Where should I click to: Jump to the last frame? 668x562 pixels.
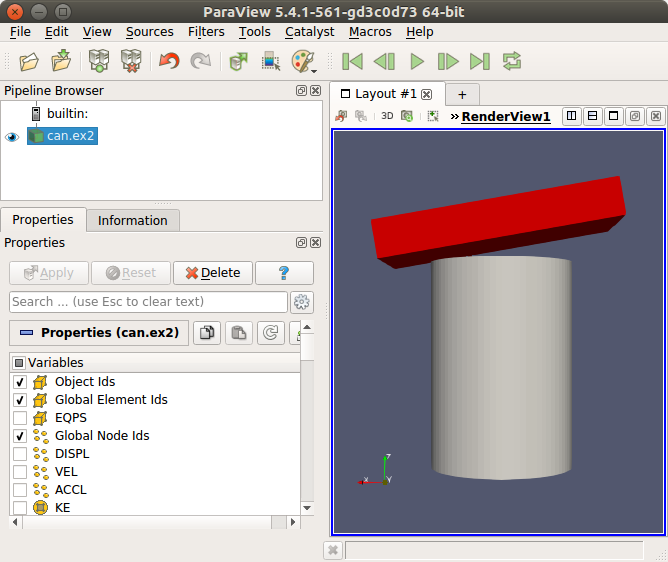click(480, 61)
